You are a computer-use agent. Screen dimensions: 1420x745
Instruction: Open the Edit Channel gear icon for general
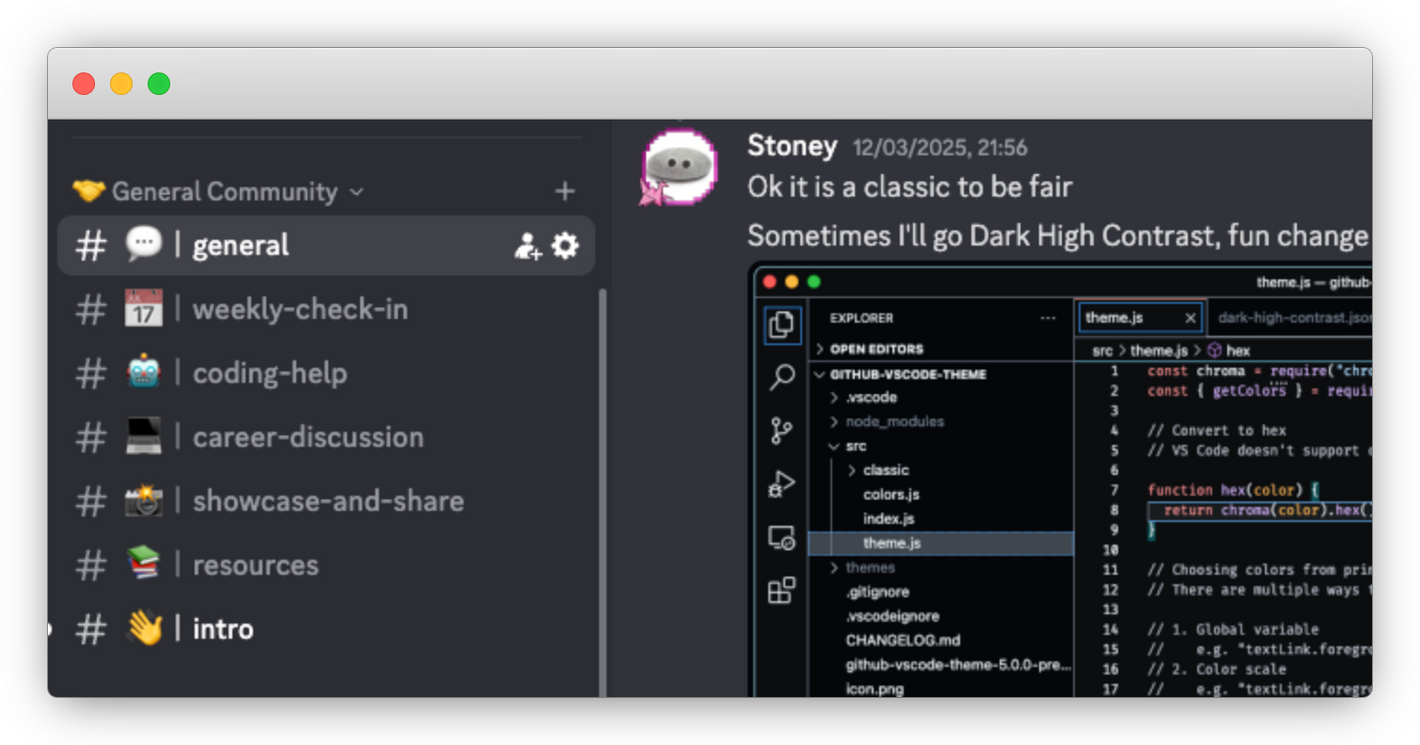coord(565,246)
